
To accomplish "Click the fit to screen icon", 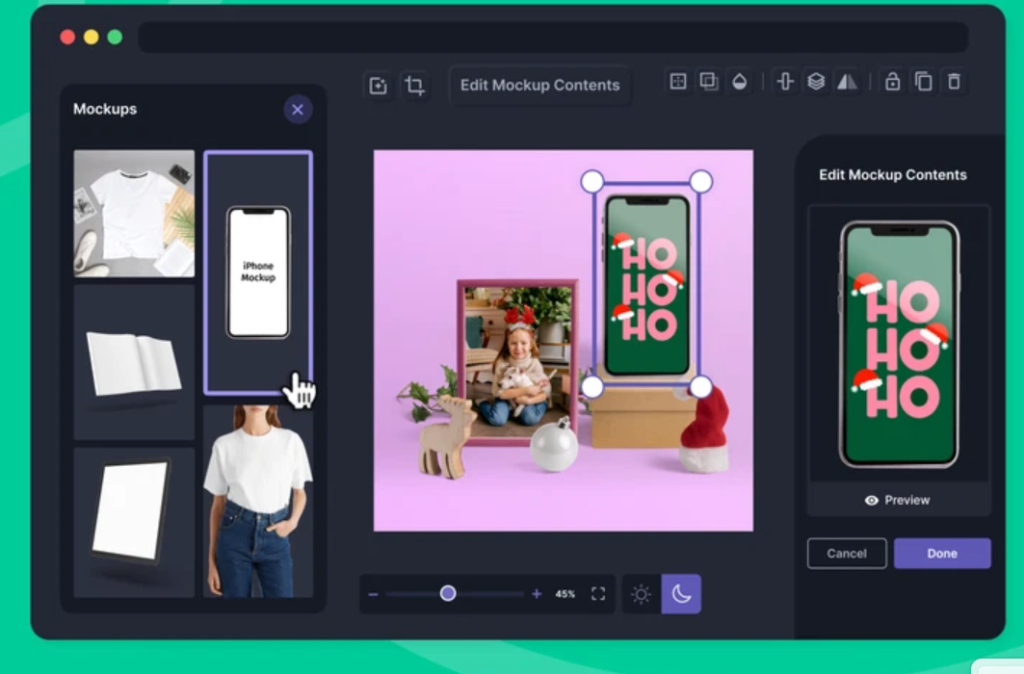I will (x=598, y=594).
